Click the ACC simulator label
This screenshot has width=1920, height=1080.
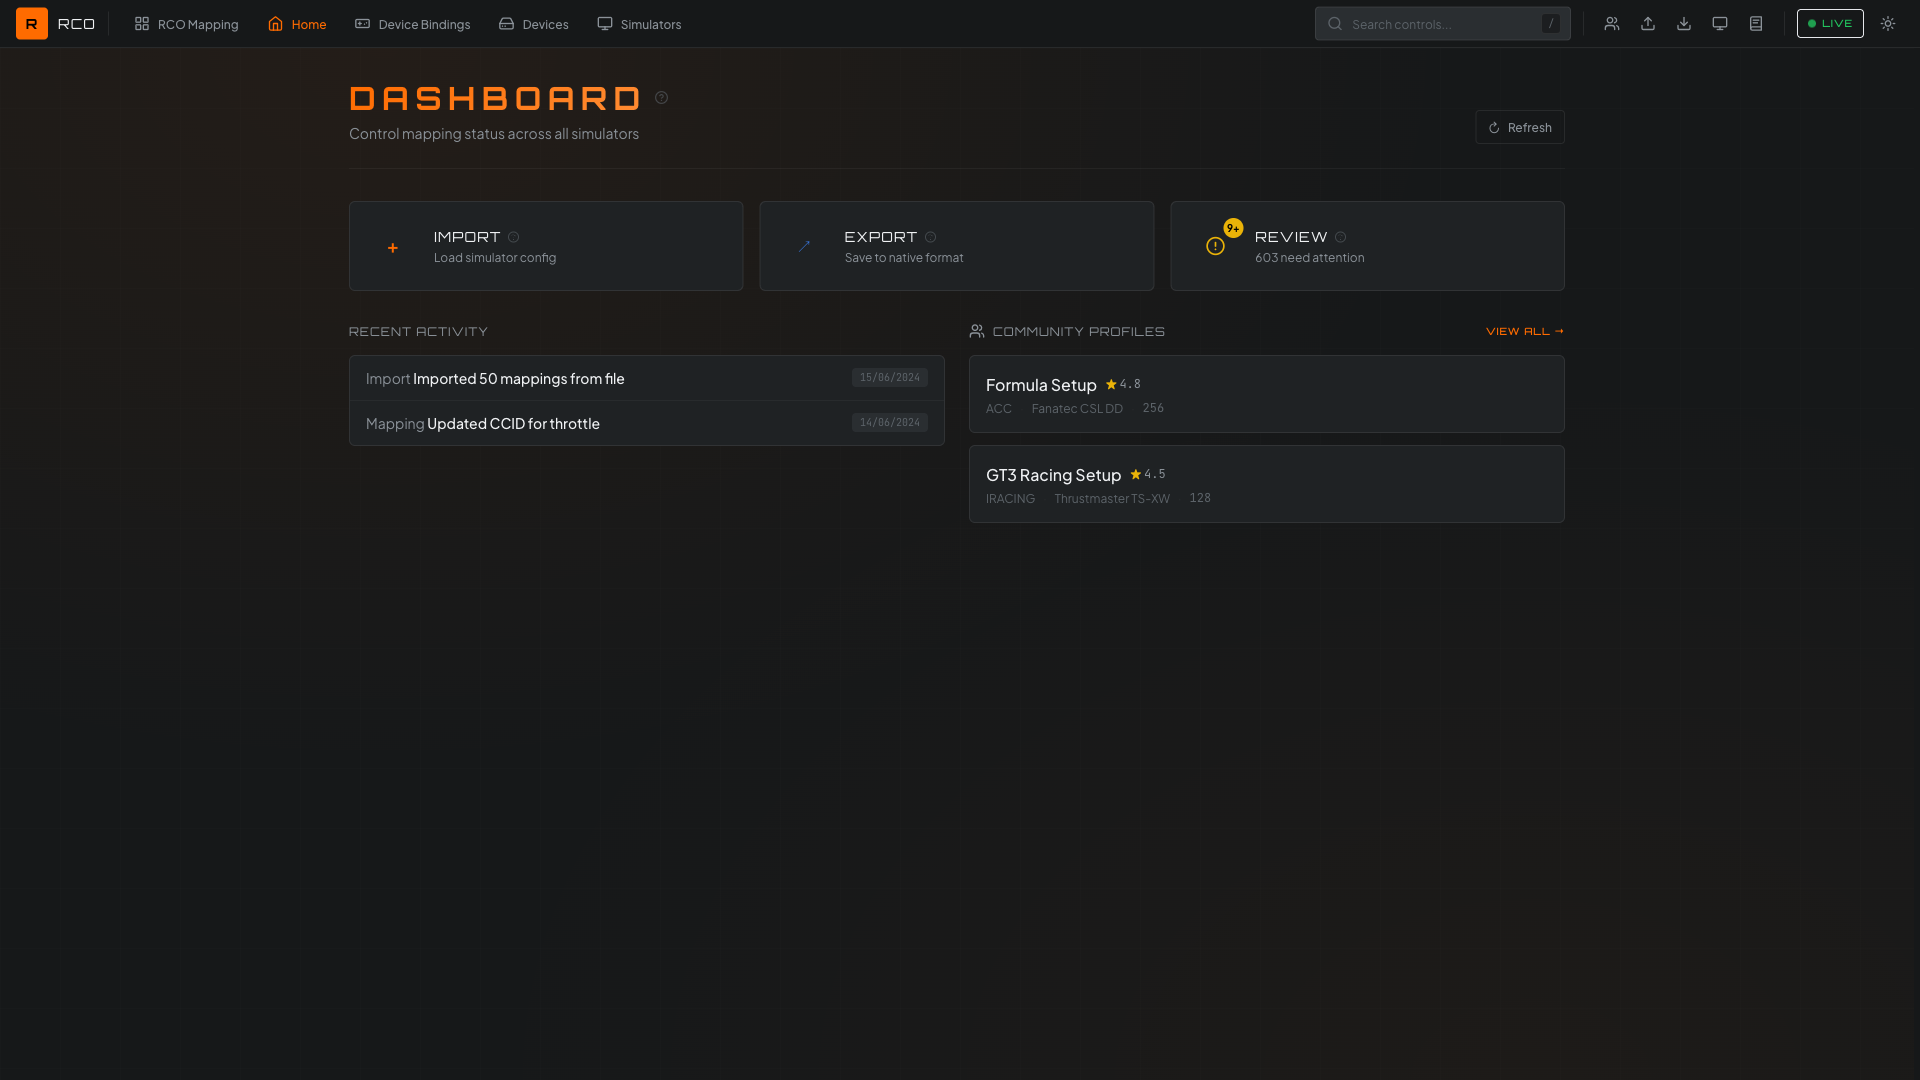[999, 409]
